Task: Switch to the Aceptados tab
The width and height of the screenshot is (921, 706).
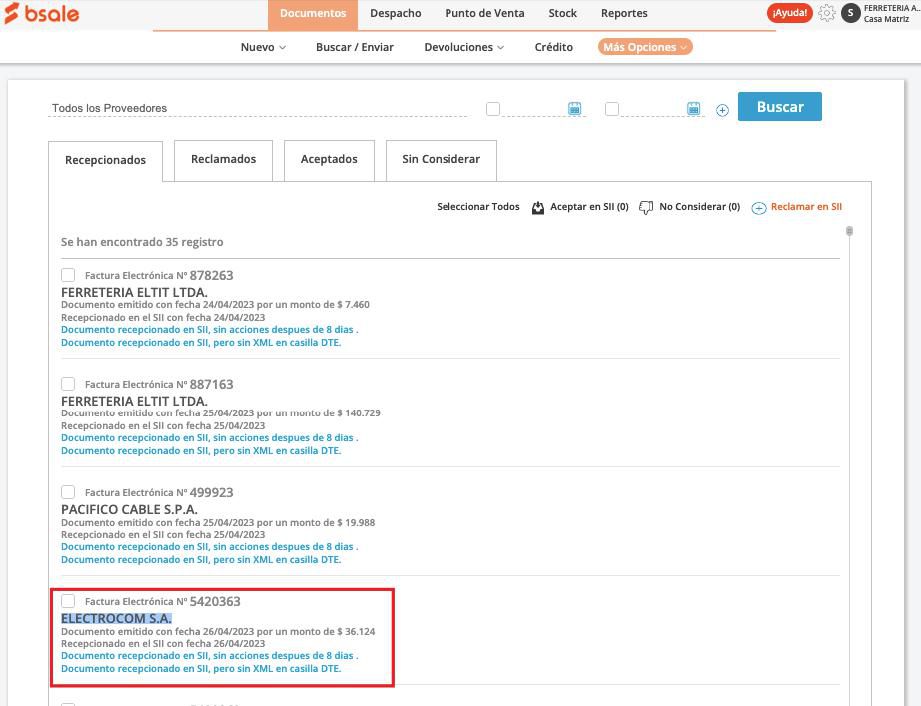Action: click(x=329, y=160)
